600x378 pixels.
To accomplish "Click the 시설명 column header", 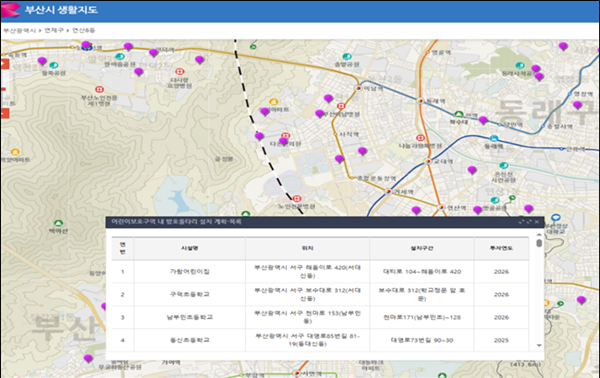I will [x=190, y=248].
